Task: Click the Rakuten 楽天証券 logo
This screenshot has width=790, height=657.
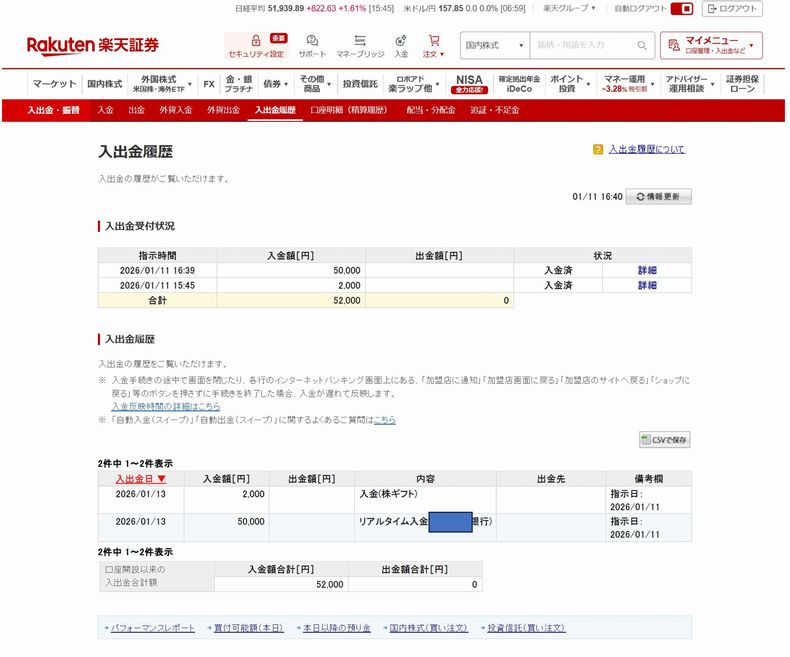Action: pos(93,45)
